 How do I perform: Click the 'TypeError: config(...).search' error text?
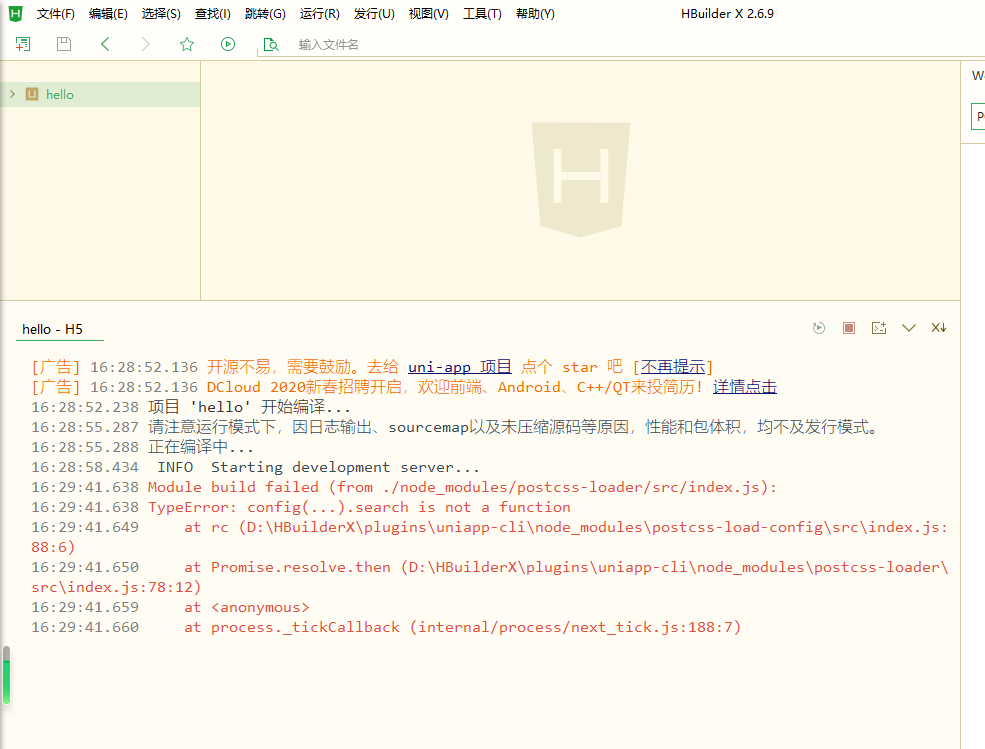tap(359, 508)
